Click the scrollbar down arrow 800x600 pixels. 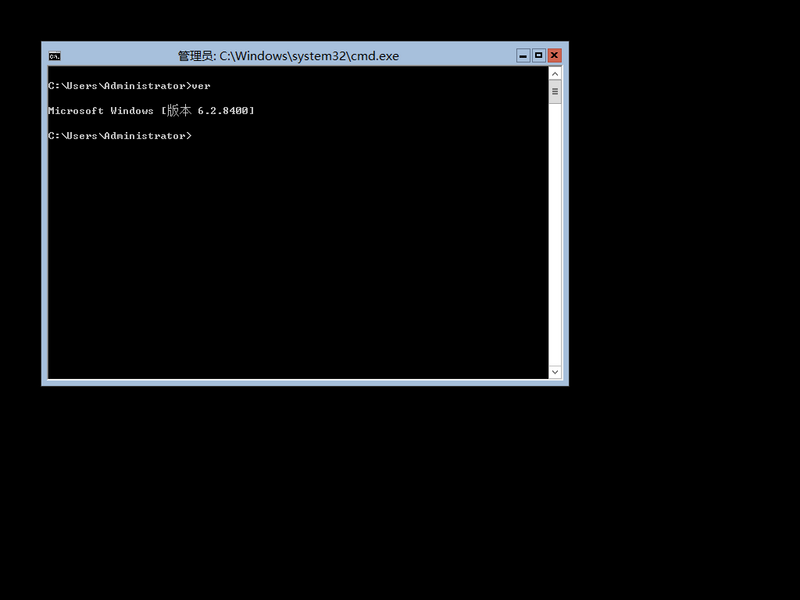tap(555, 372)
